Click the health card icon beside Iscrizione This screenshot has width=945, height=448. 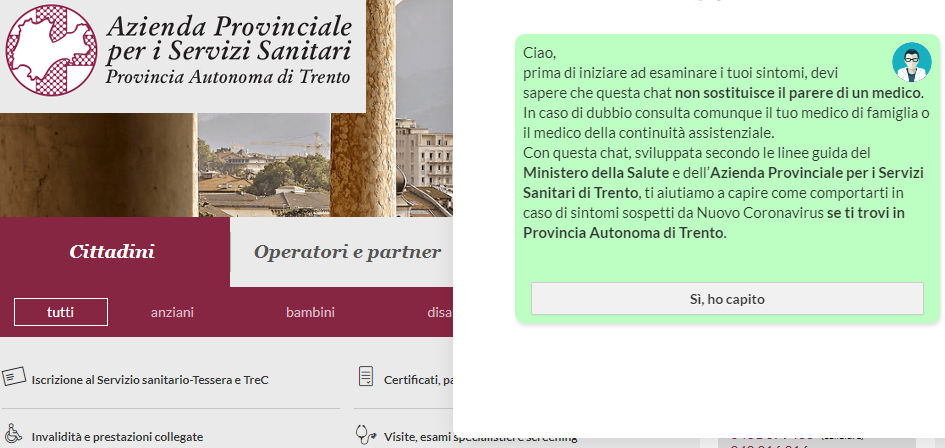pyautogui.click(x=13, y=377)
